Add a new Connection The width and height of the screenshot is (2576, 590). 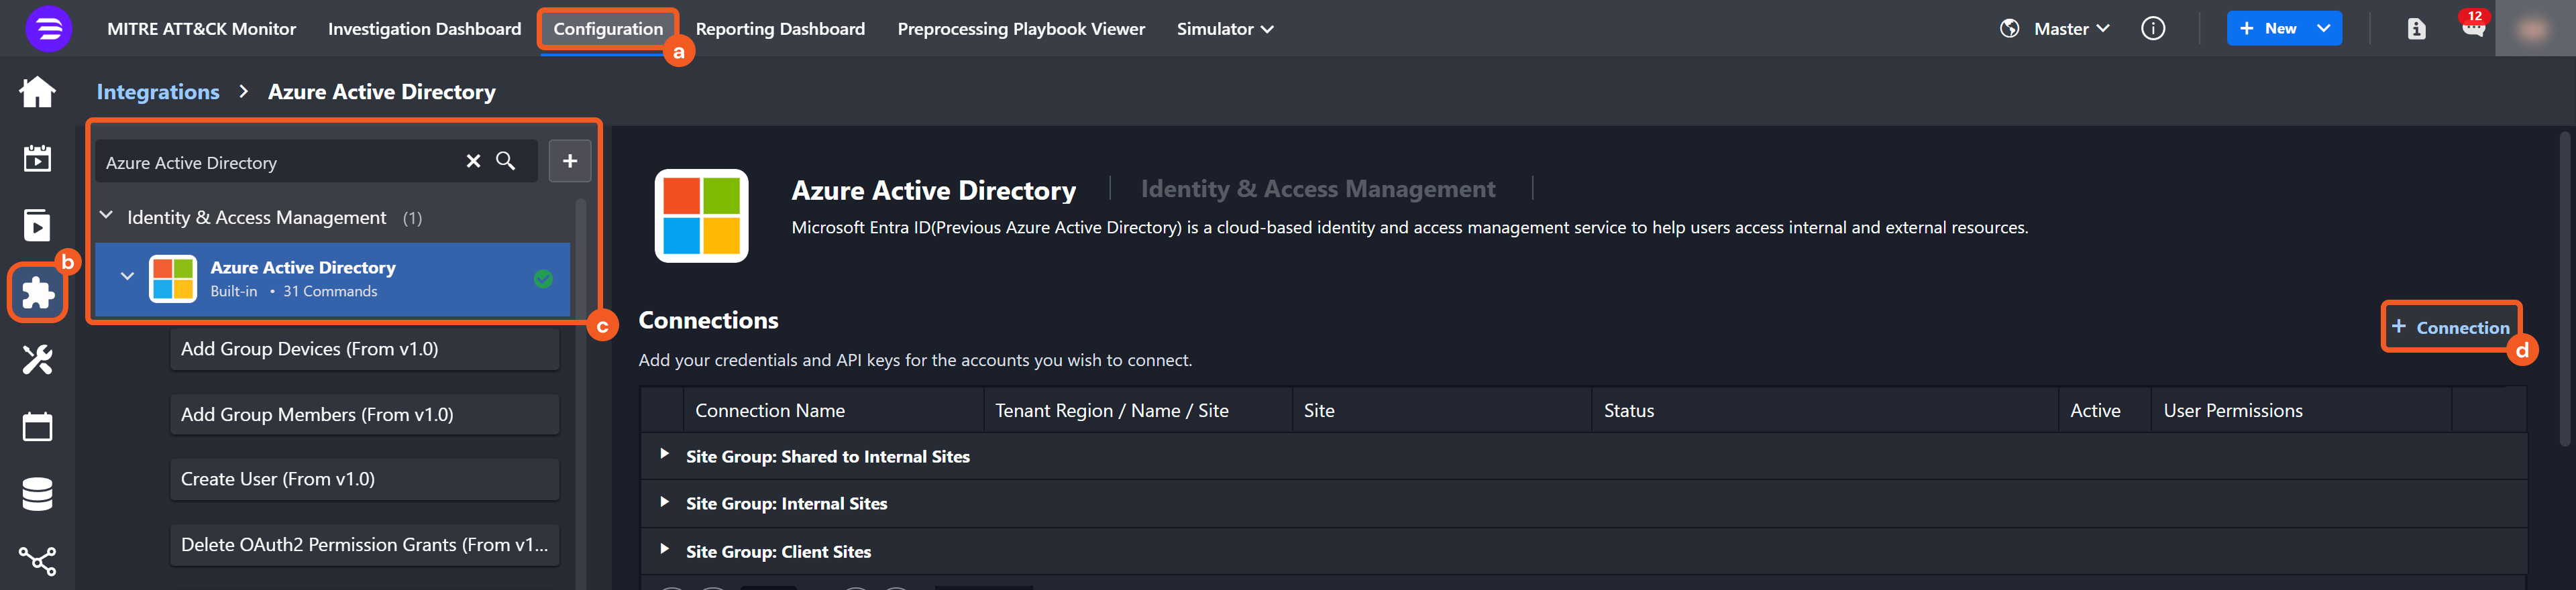click(x=2450, y=327)
